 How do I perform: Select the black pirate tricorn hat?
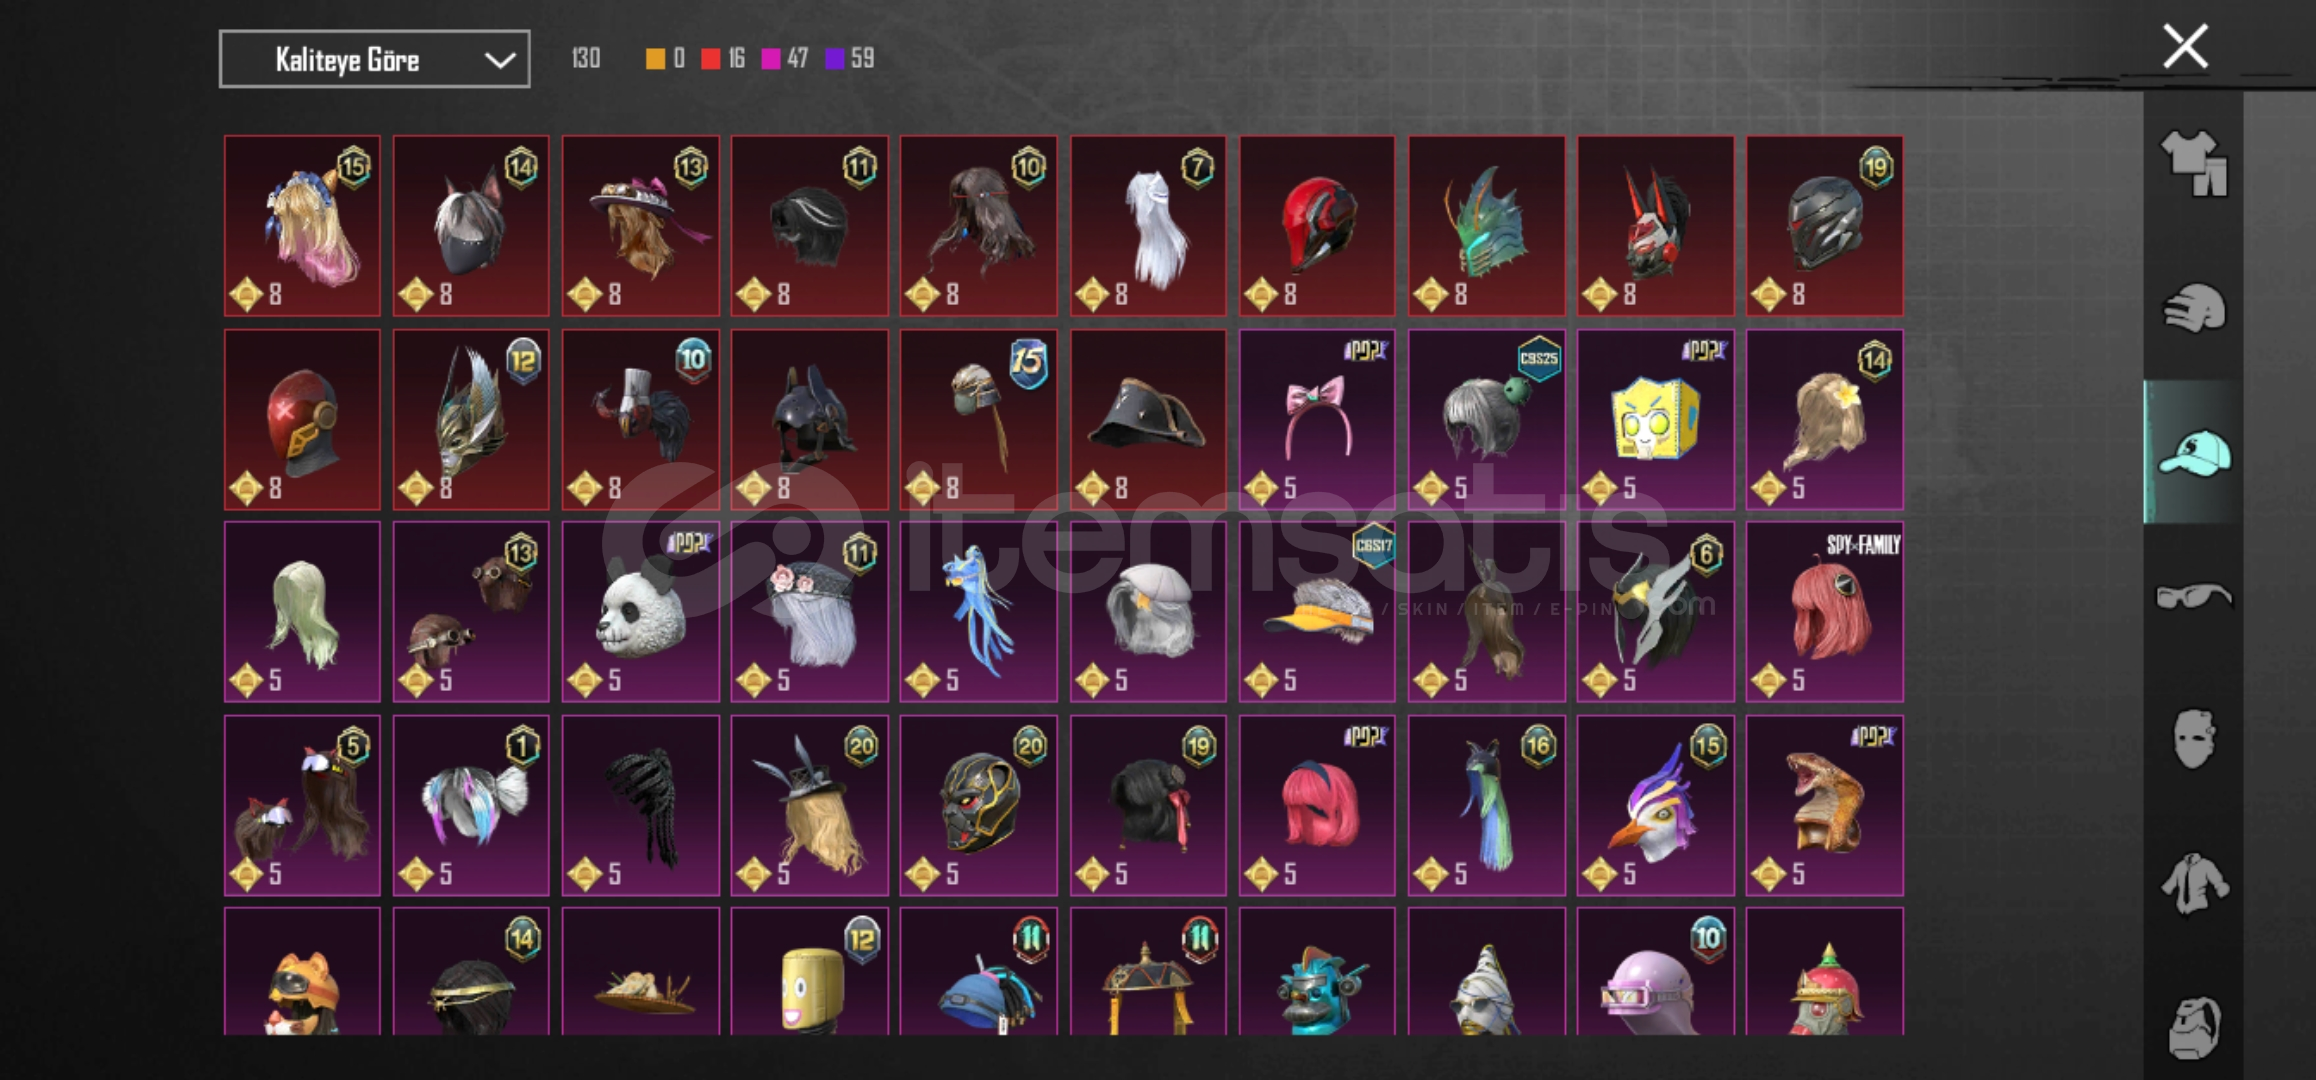1148,420
